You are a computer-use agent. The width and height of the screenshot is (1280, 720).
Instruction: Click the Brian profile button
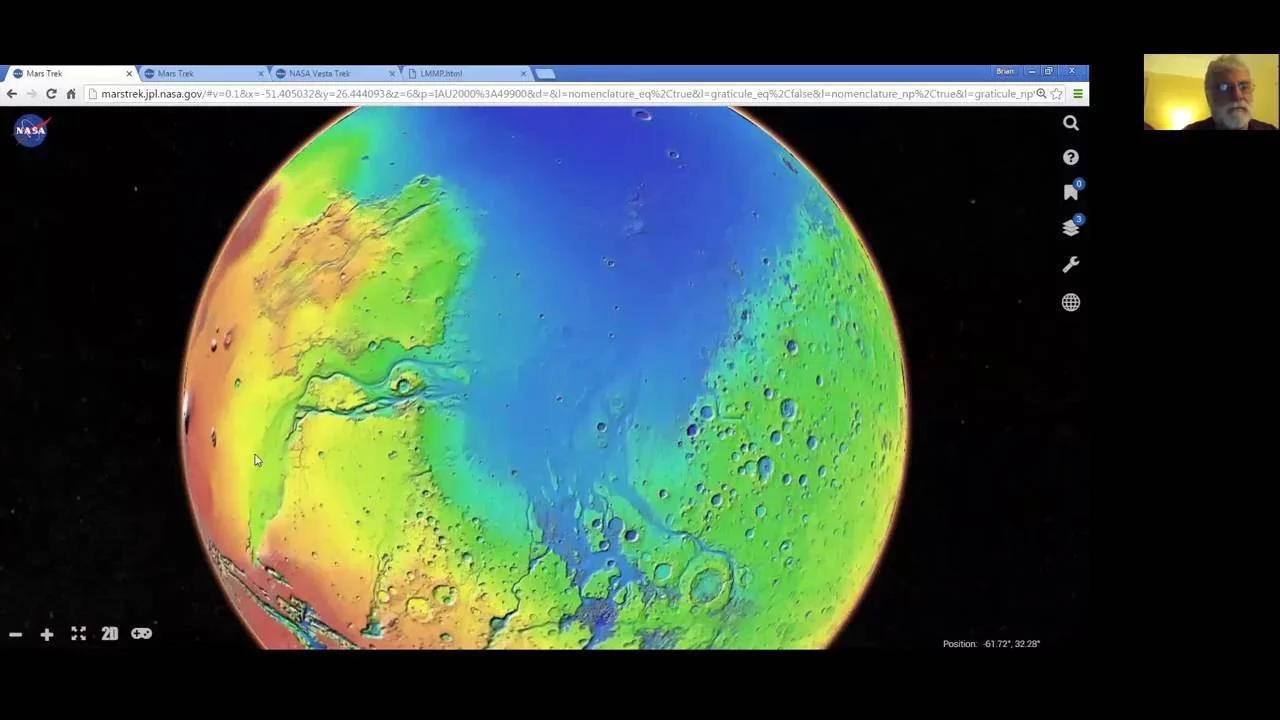[1005, 71]
